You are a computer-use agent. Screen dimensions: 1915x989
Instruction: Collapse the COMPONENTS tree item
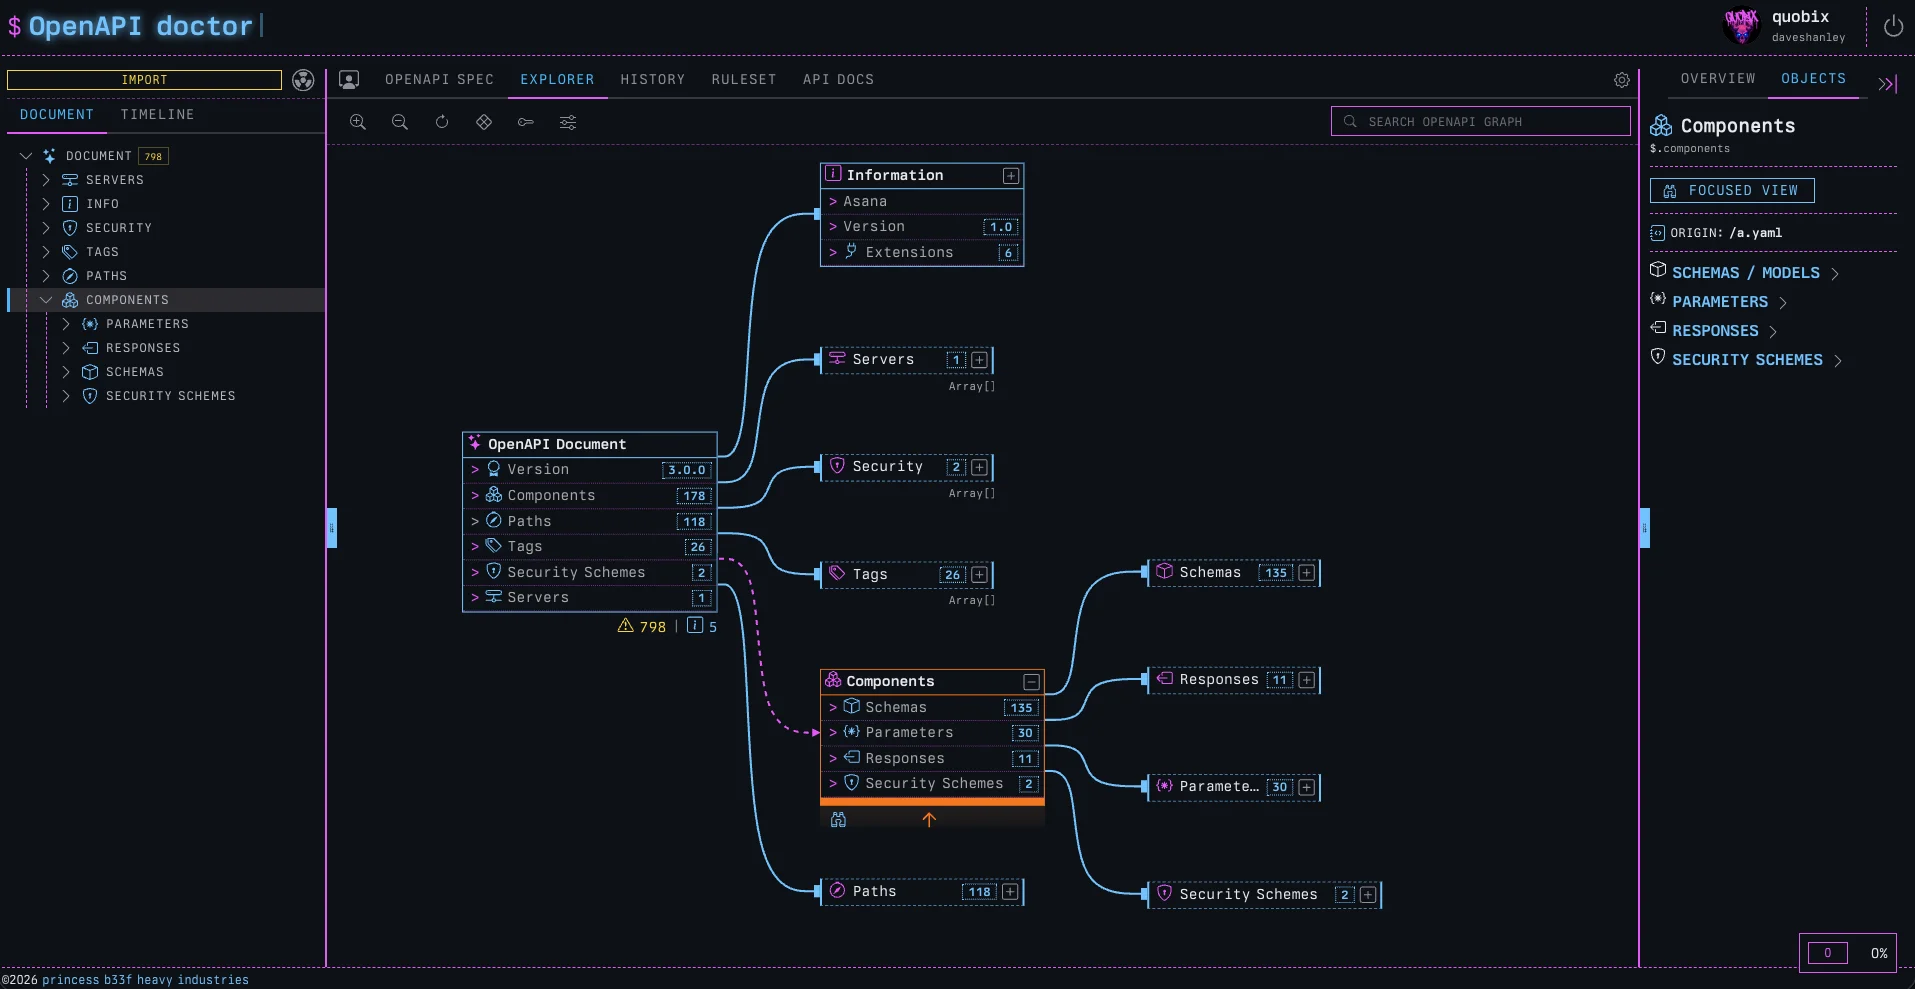46,300
